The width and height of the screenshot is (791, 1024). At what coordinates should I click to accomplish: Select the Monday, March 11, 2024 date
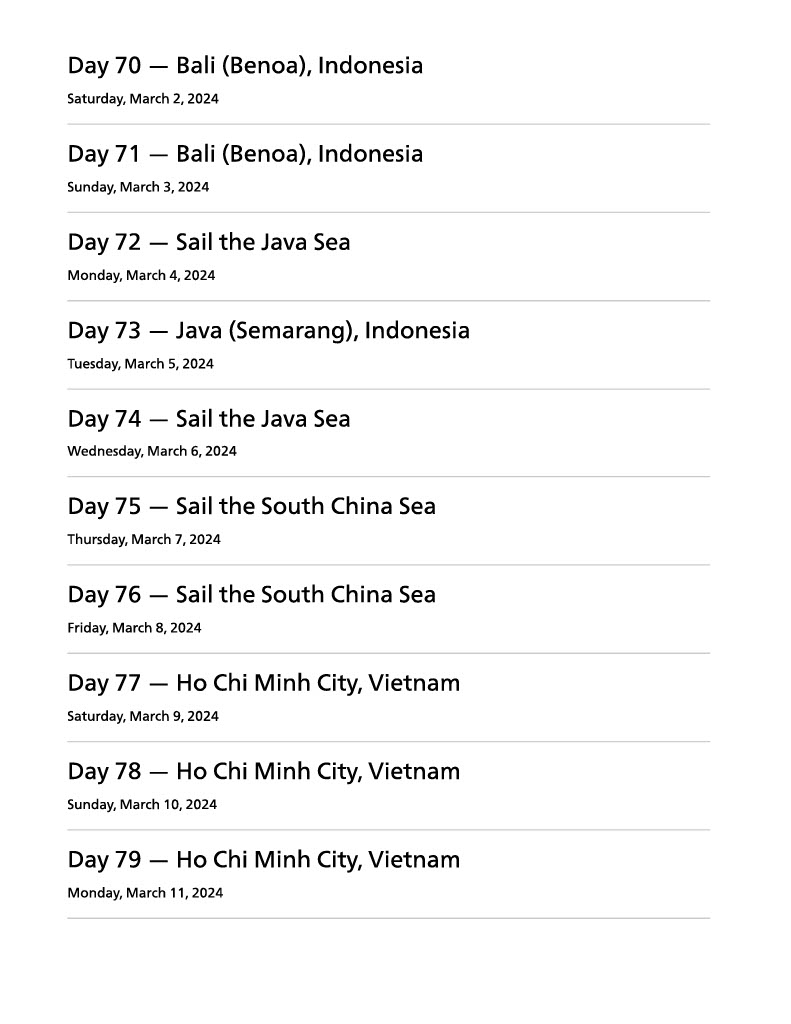[145, 893]
